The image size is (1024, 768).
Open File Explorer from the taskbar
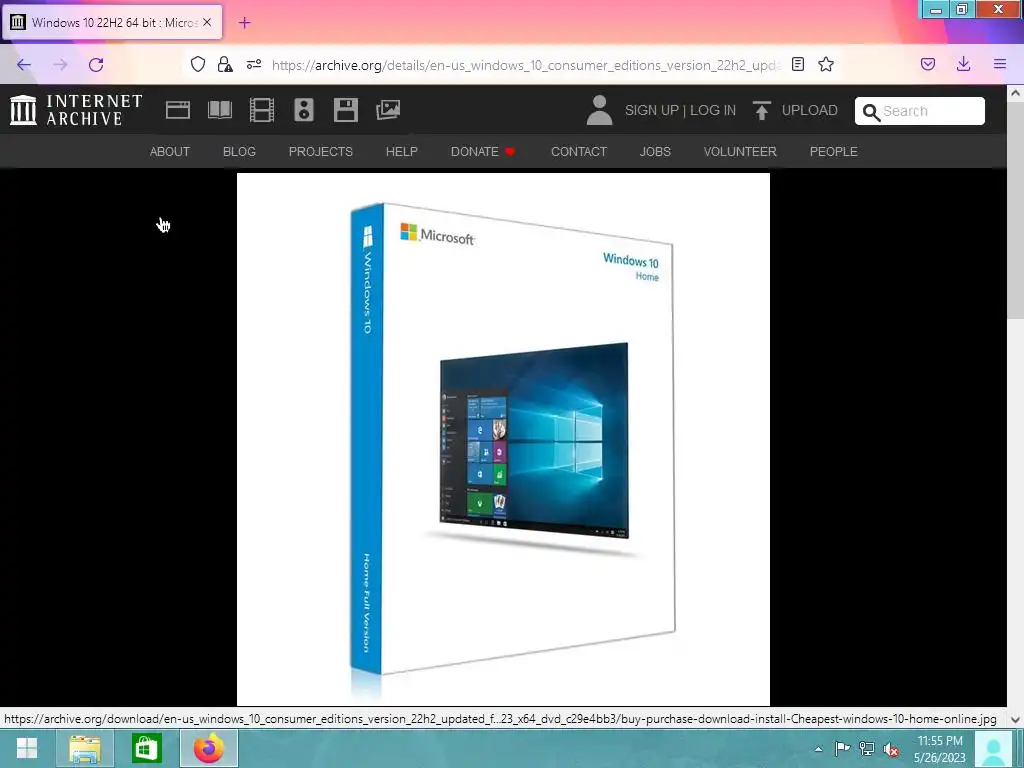[85, 748]
